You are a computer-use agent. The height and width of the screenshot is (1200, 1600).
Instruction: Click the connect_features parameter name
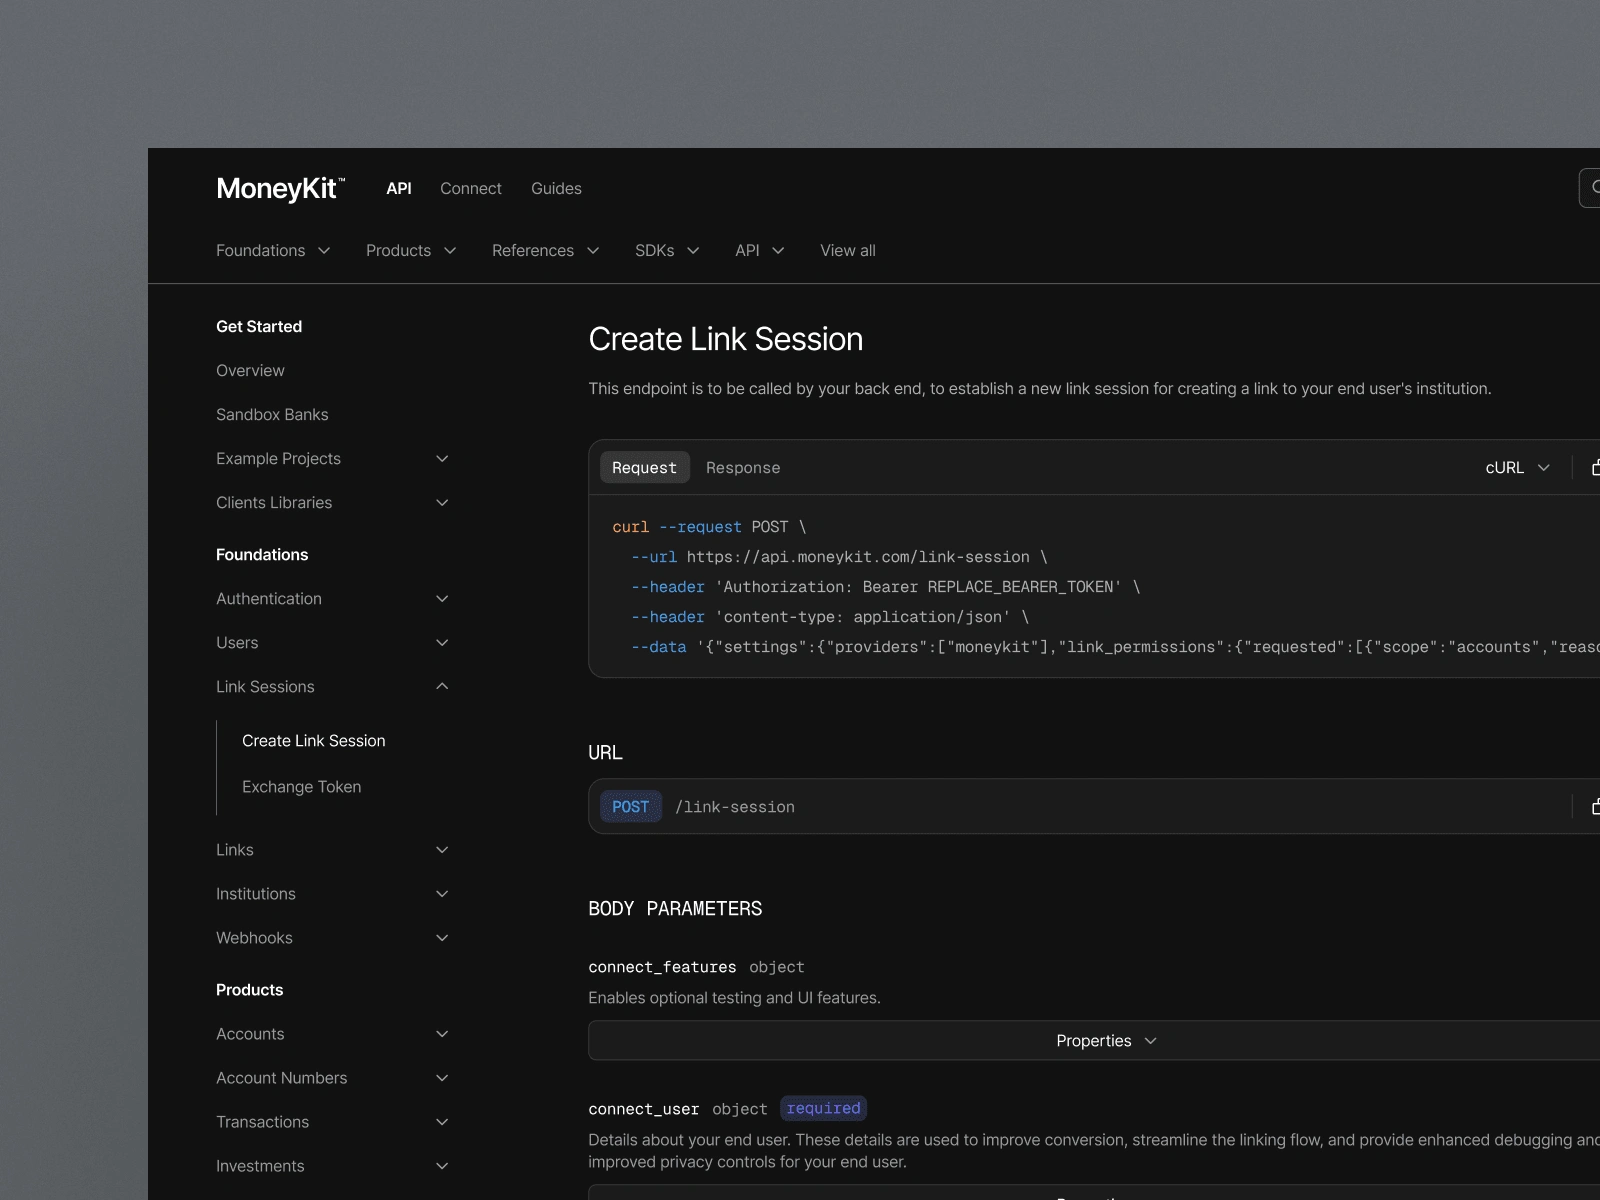click(662, 967)
